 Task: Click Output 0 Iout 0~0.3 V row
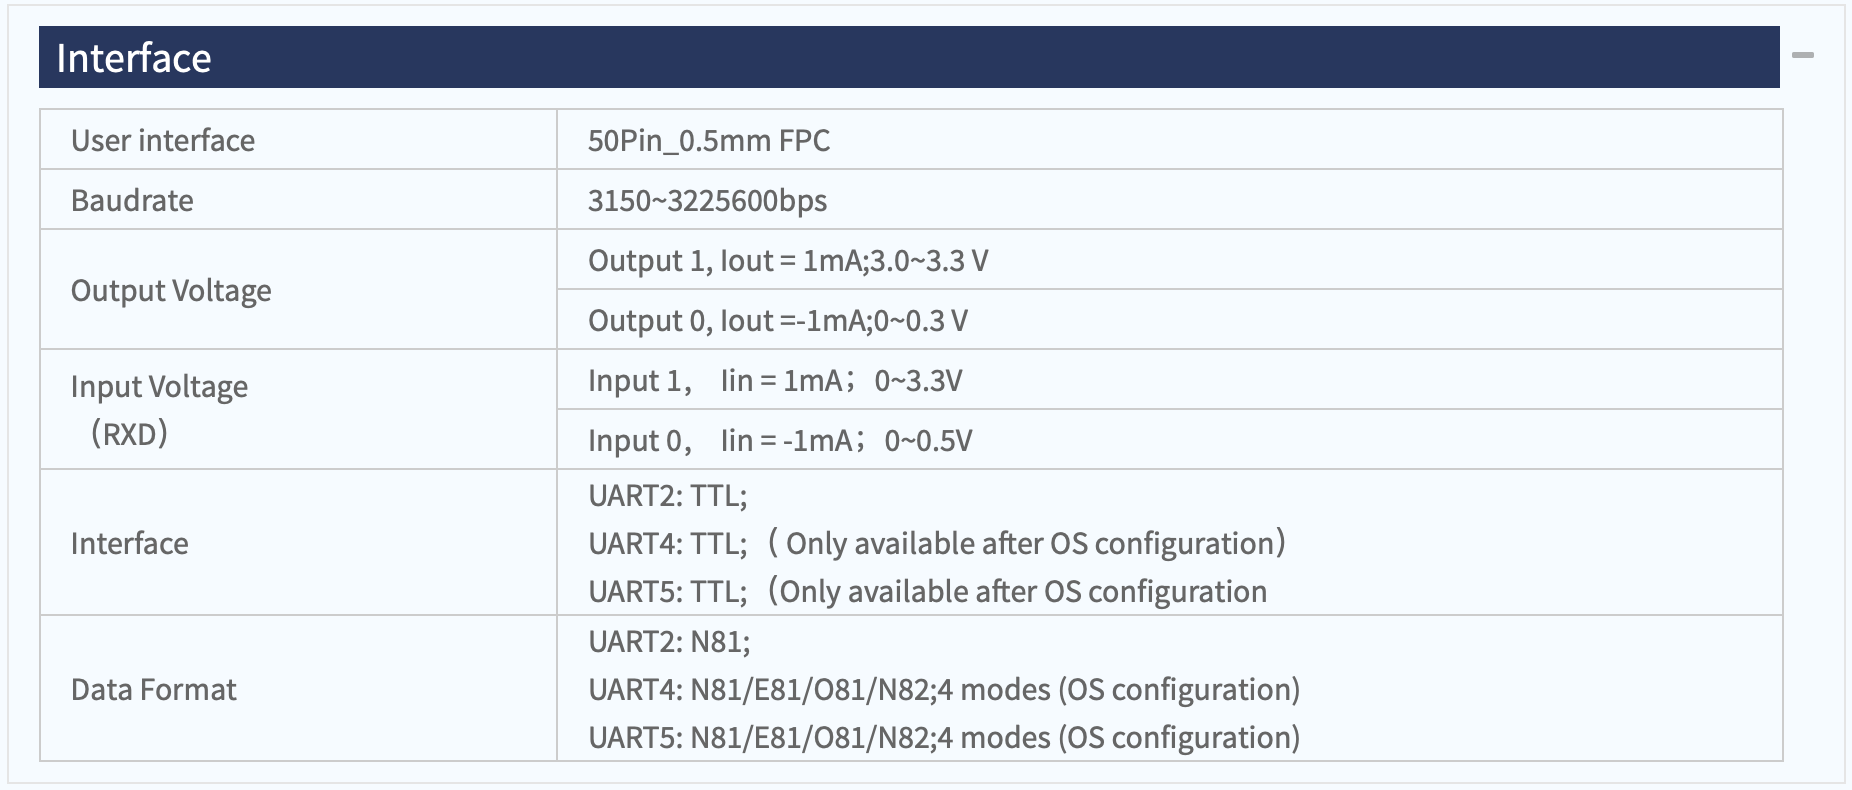point(777,321)
